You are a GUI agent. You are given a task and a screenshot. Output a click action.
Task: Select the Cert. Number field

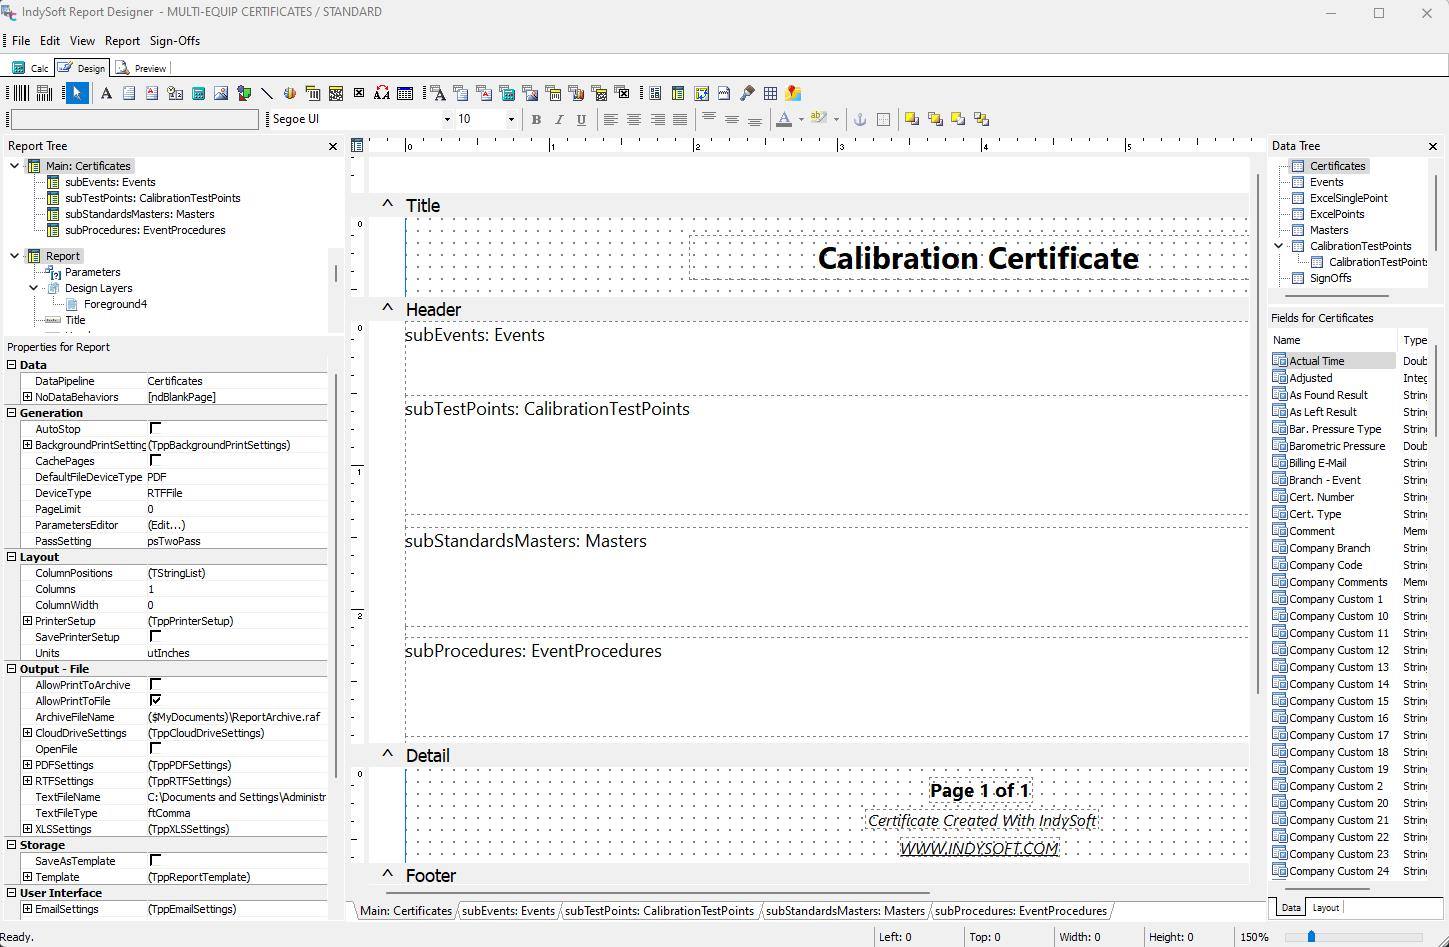pyautogui.click(x=1321, y=497)
